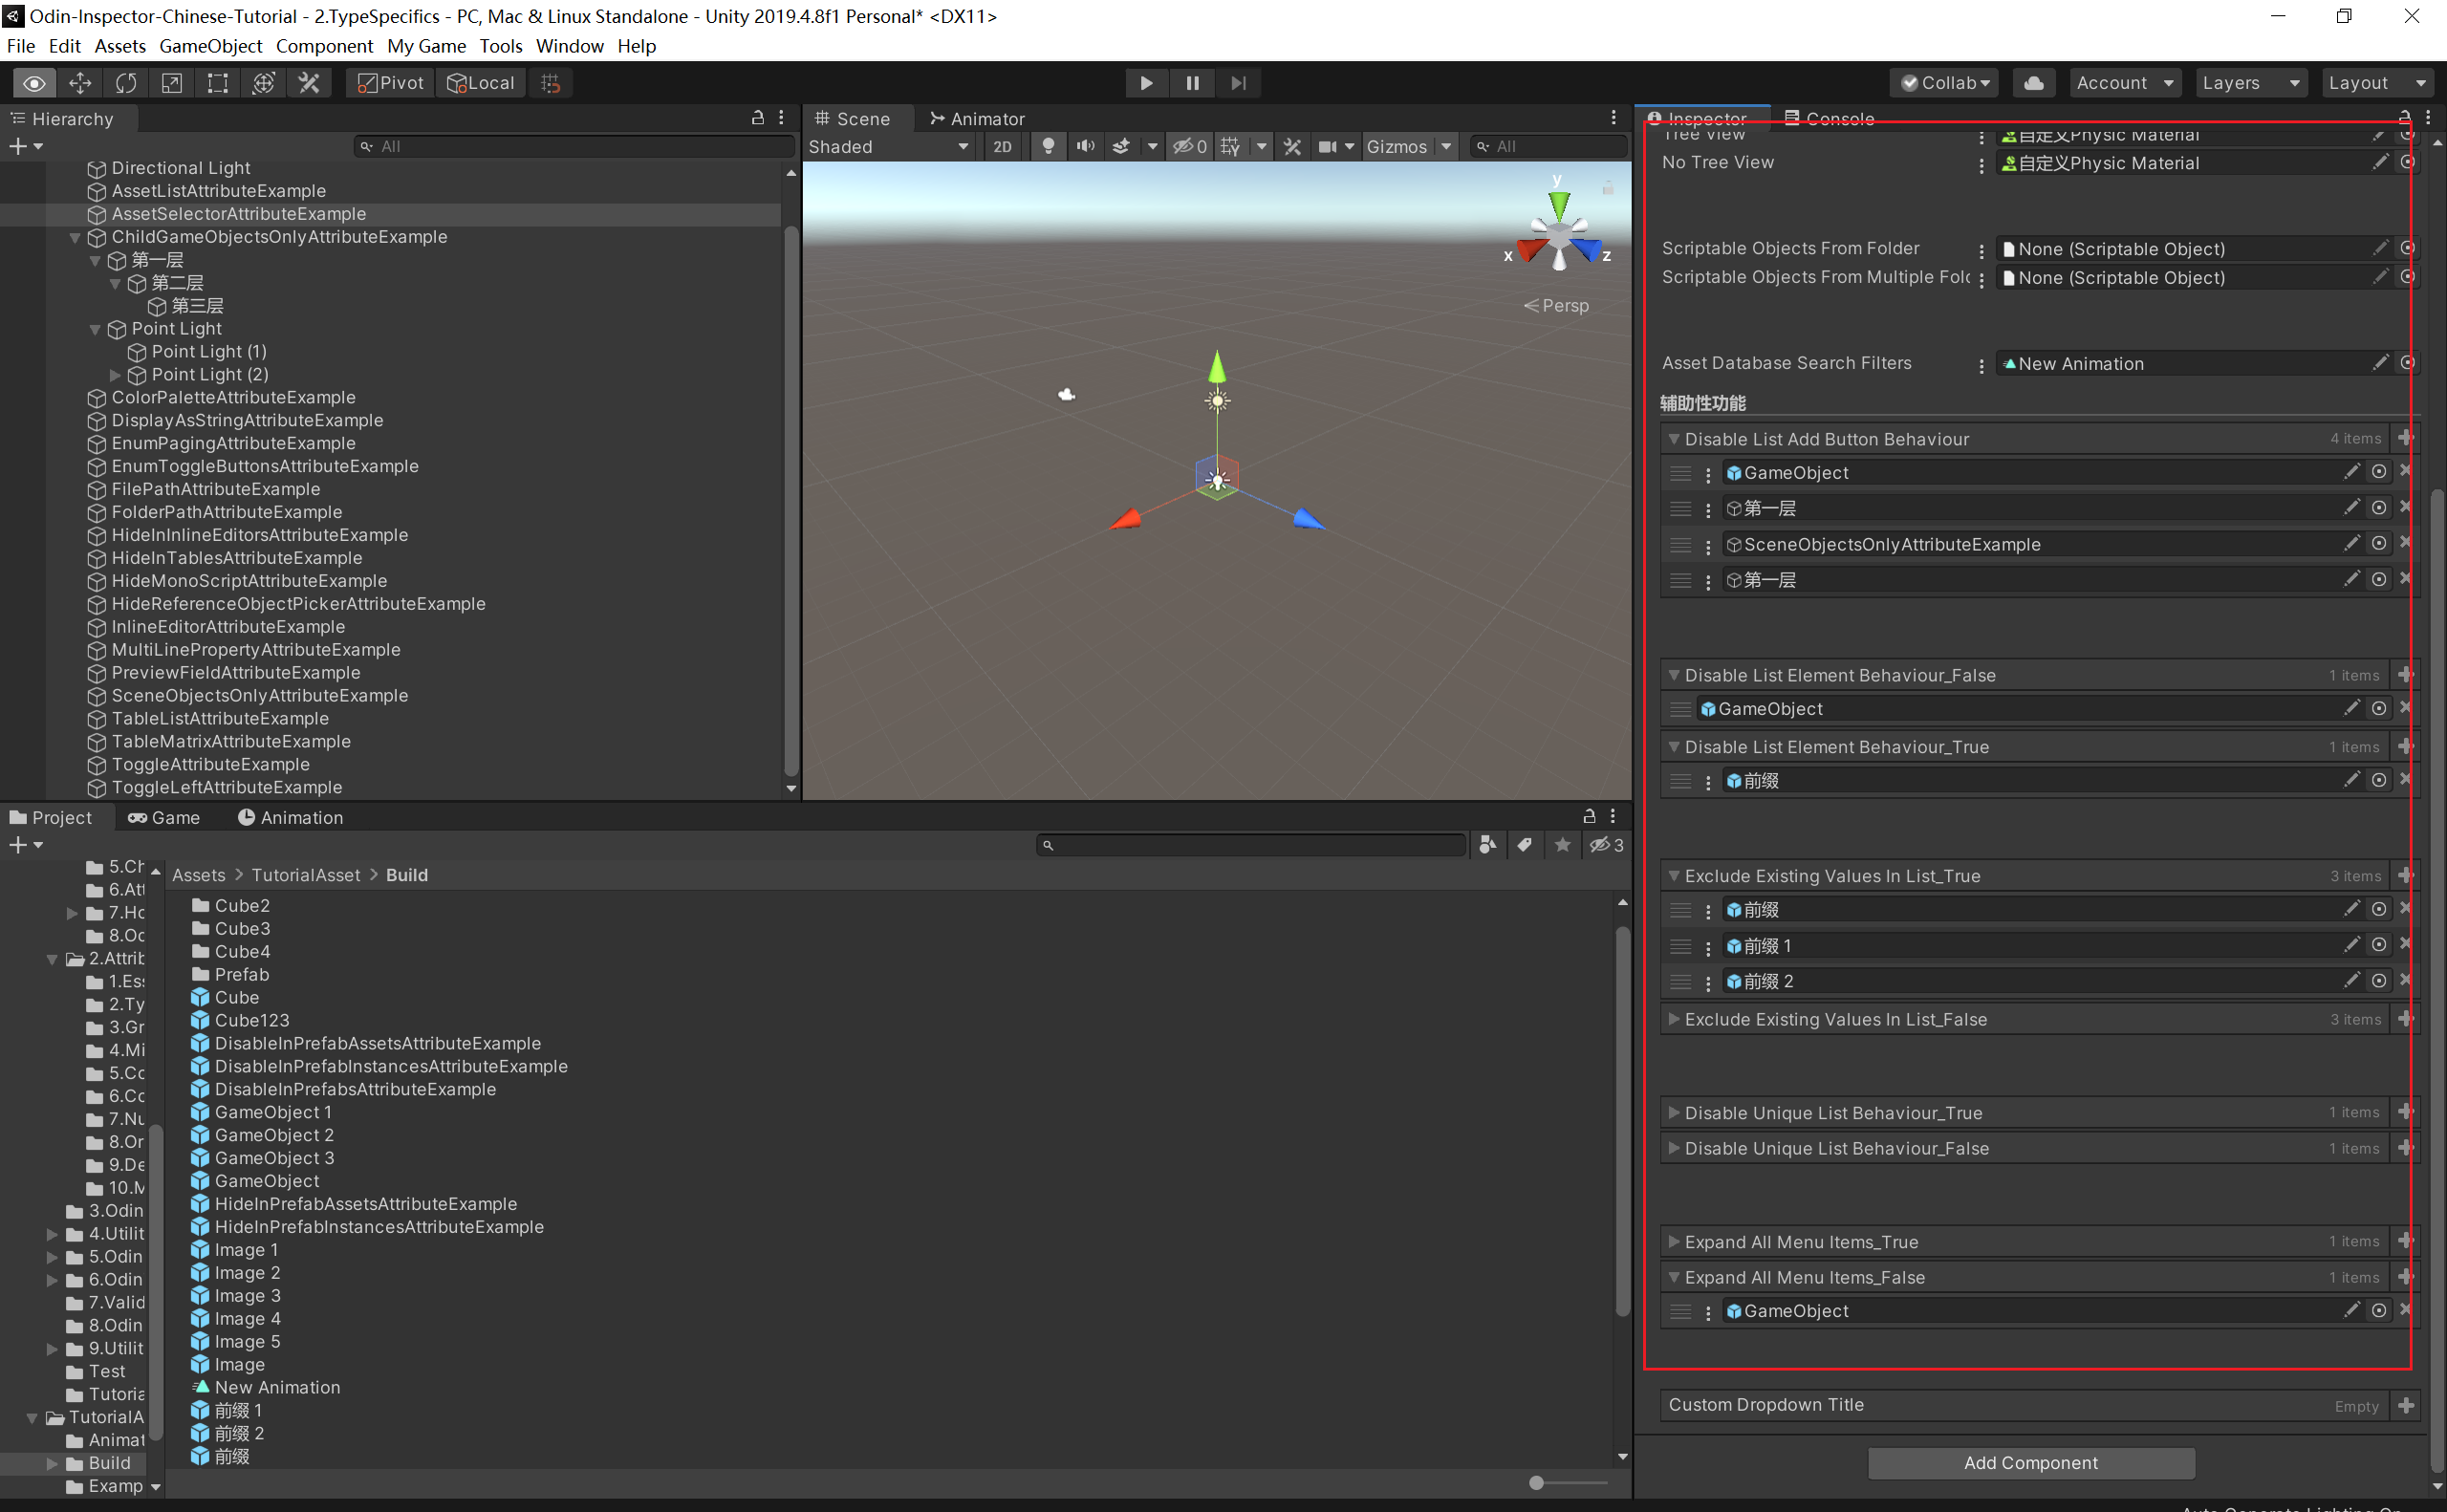
Task: Open object picker for New Animation field
Action: click(x=2407, y=363)
